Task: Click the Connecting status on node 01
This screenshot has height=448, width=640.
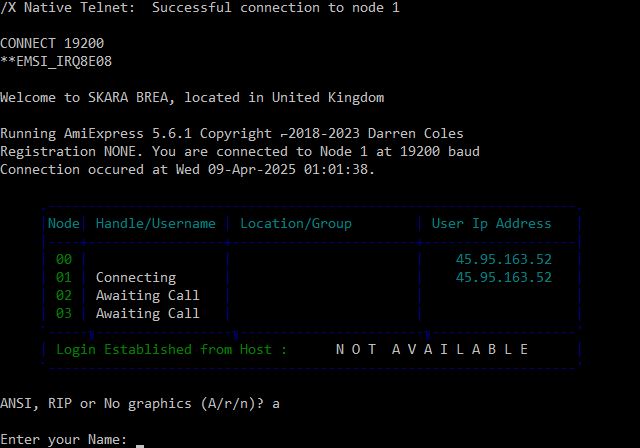Action: [136, 278]
